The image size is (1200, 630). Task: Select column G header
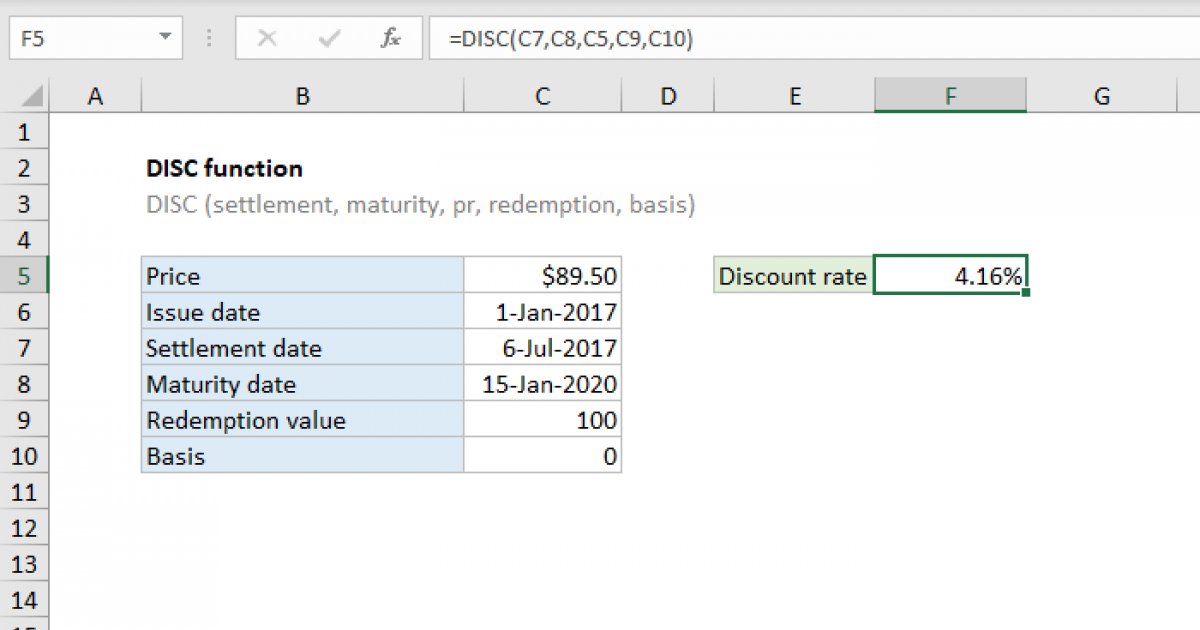(x=1101, y=94)
